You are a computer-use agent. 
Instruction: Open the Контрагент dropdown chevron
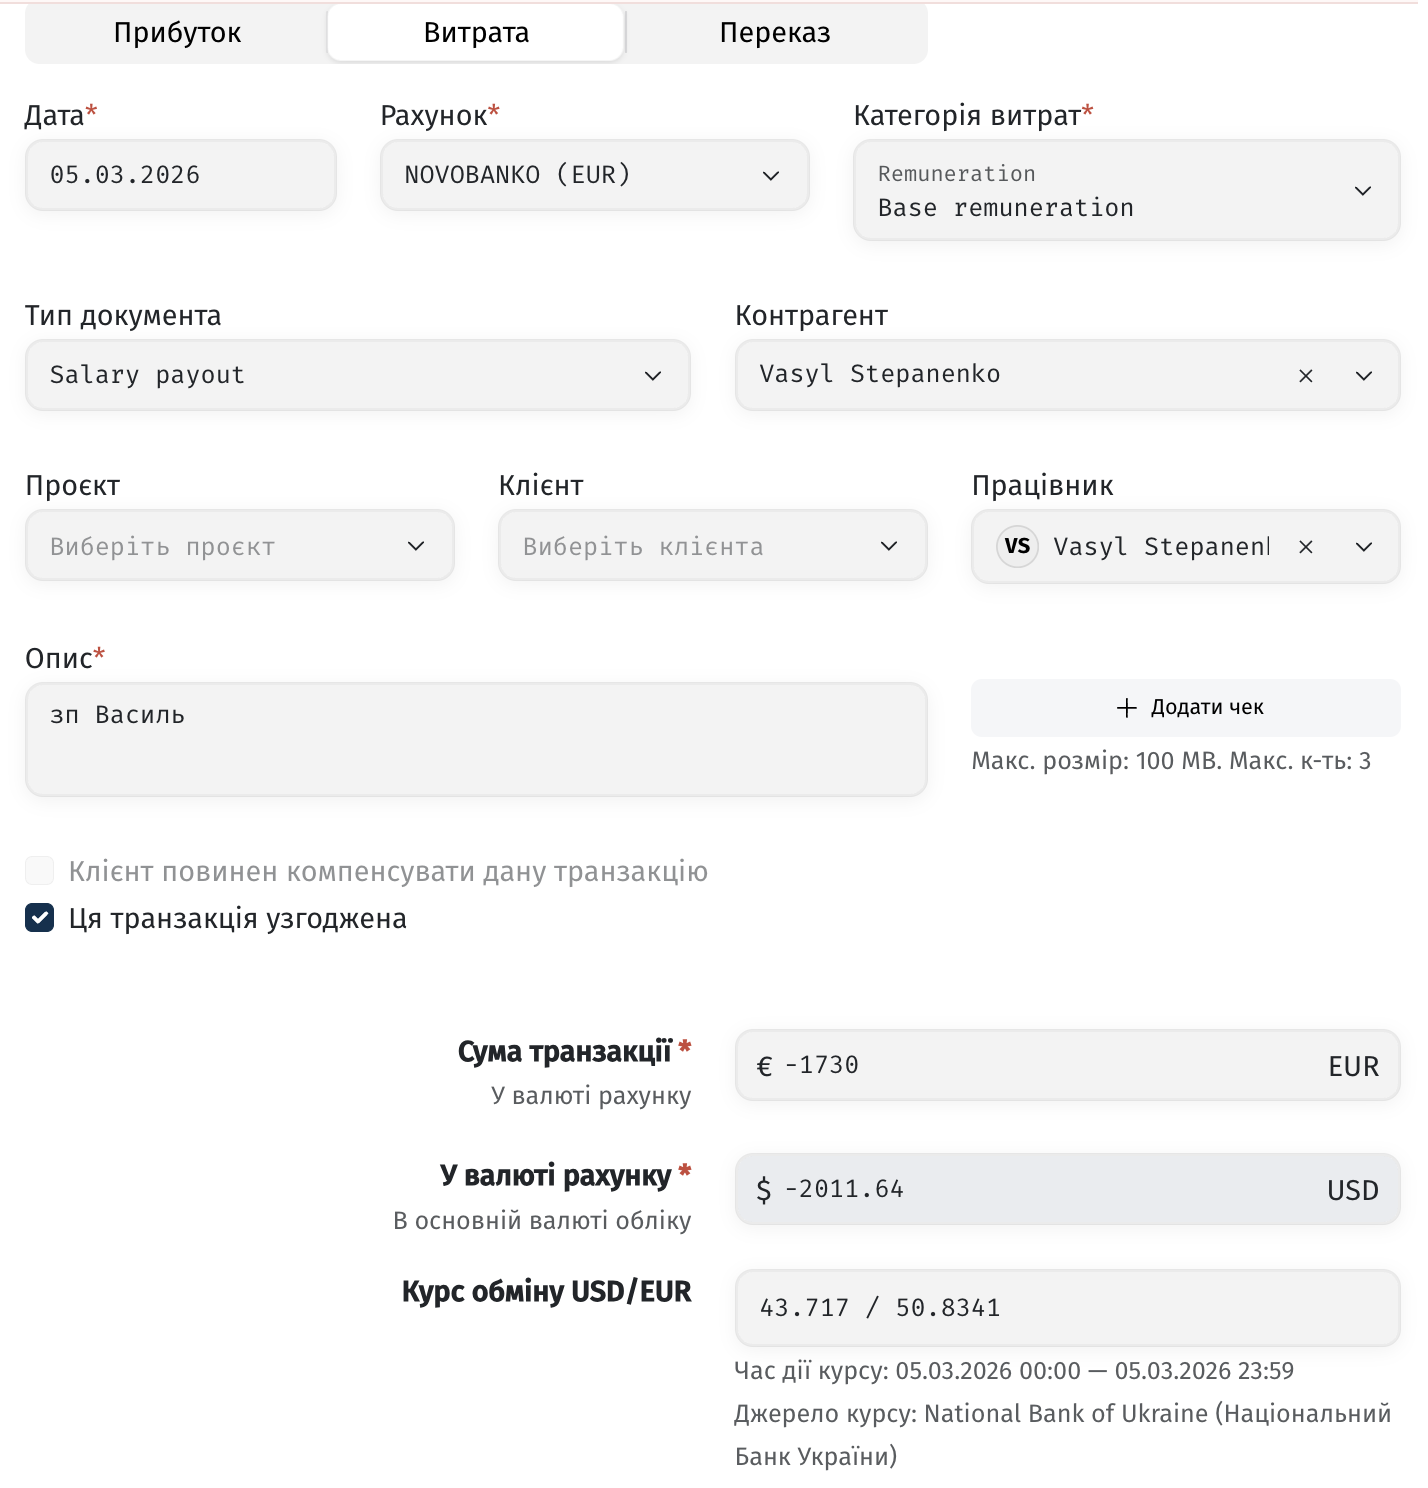(x=1363, y=376)
